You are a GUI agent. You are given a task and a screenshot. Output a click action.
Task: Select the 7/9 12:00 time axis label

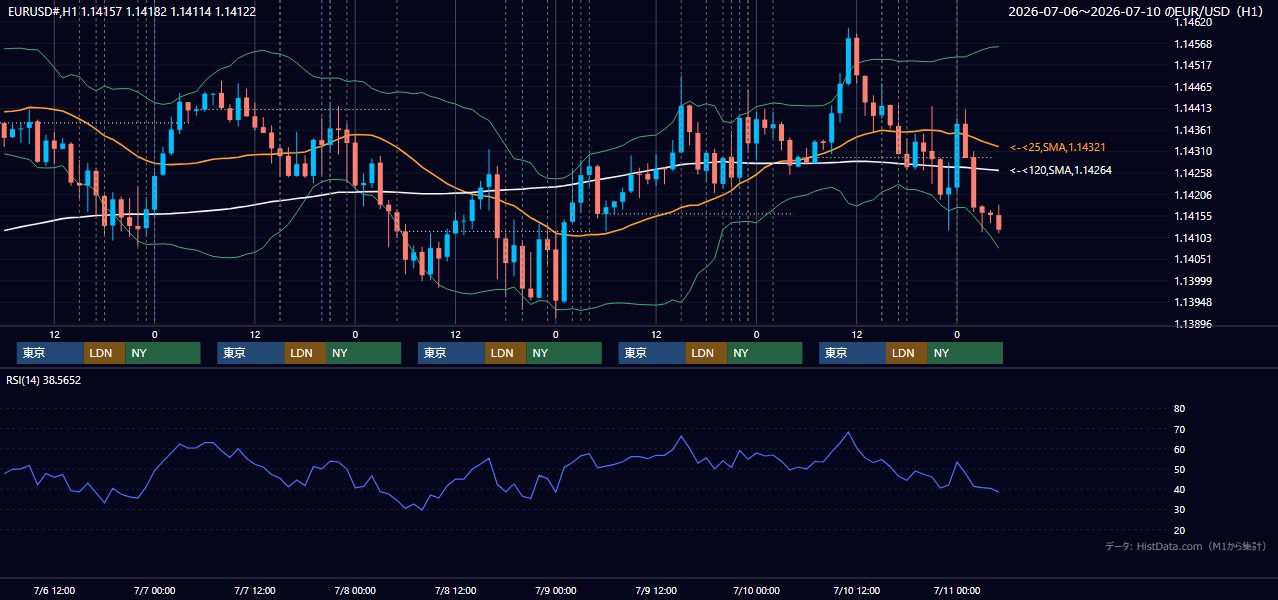click(656, 590)
